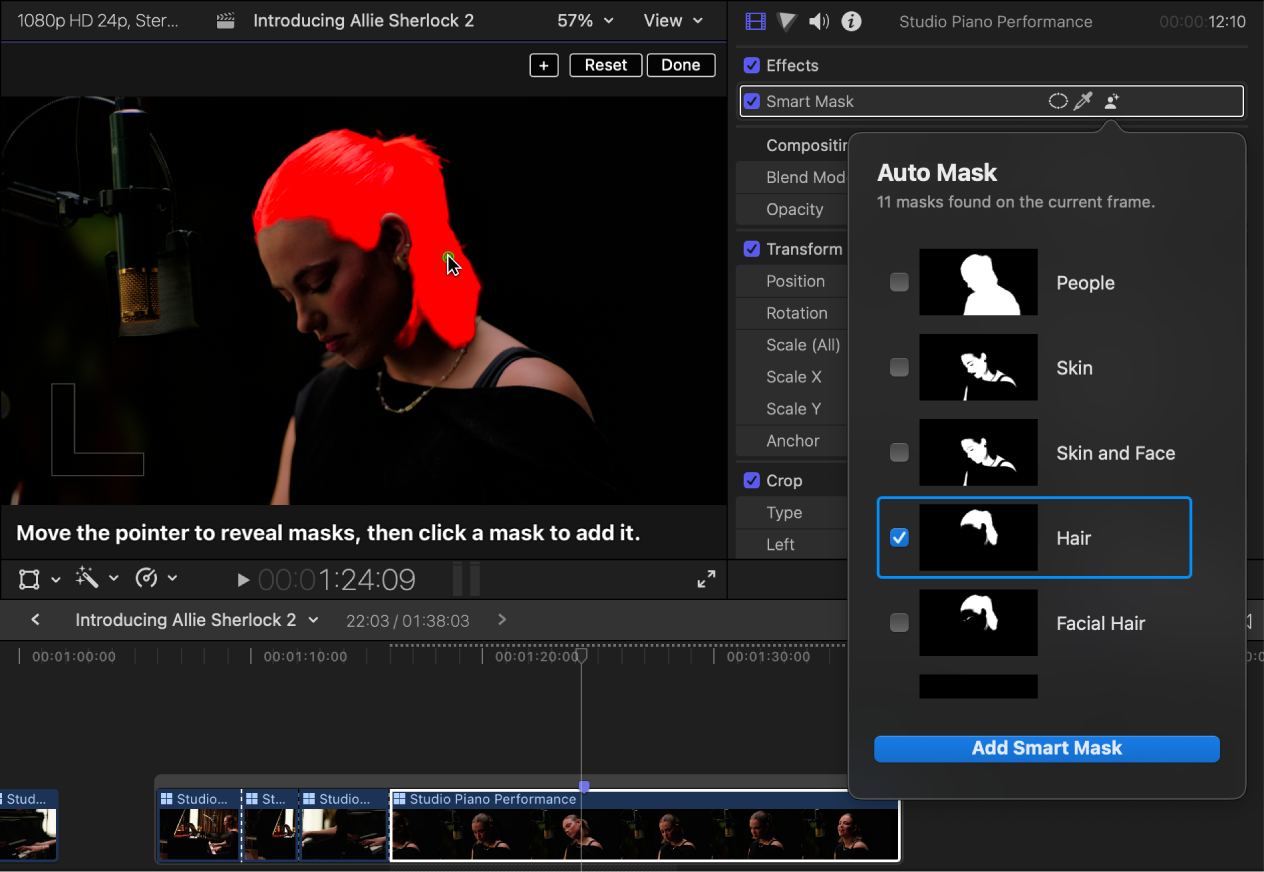Click the Scale Y parameter row
The height and width of the screenshot is (872, 1264).
click(792, 409)
